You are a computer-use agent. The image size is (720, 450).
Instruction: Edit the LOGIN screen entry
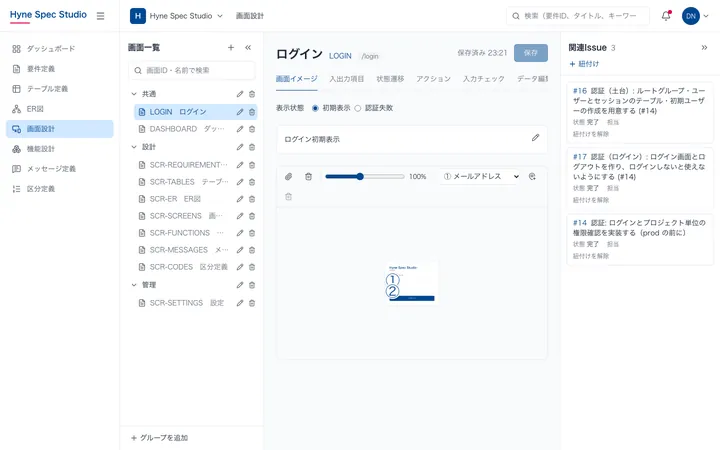click(240, 112)
